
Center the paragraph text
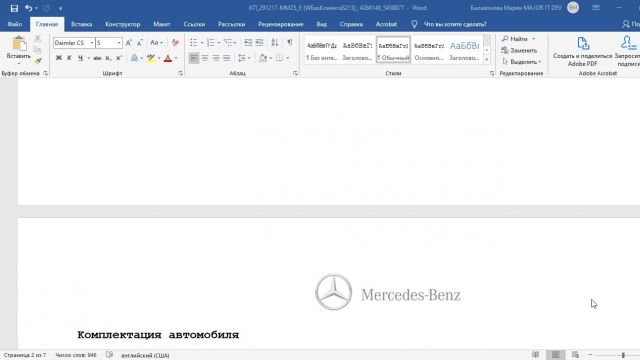pos(205,58)
